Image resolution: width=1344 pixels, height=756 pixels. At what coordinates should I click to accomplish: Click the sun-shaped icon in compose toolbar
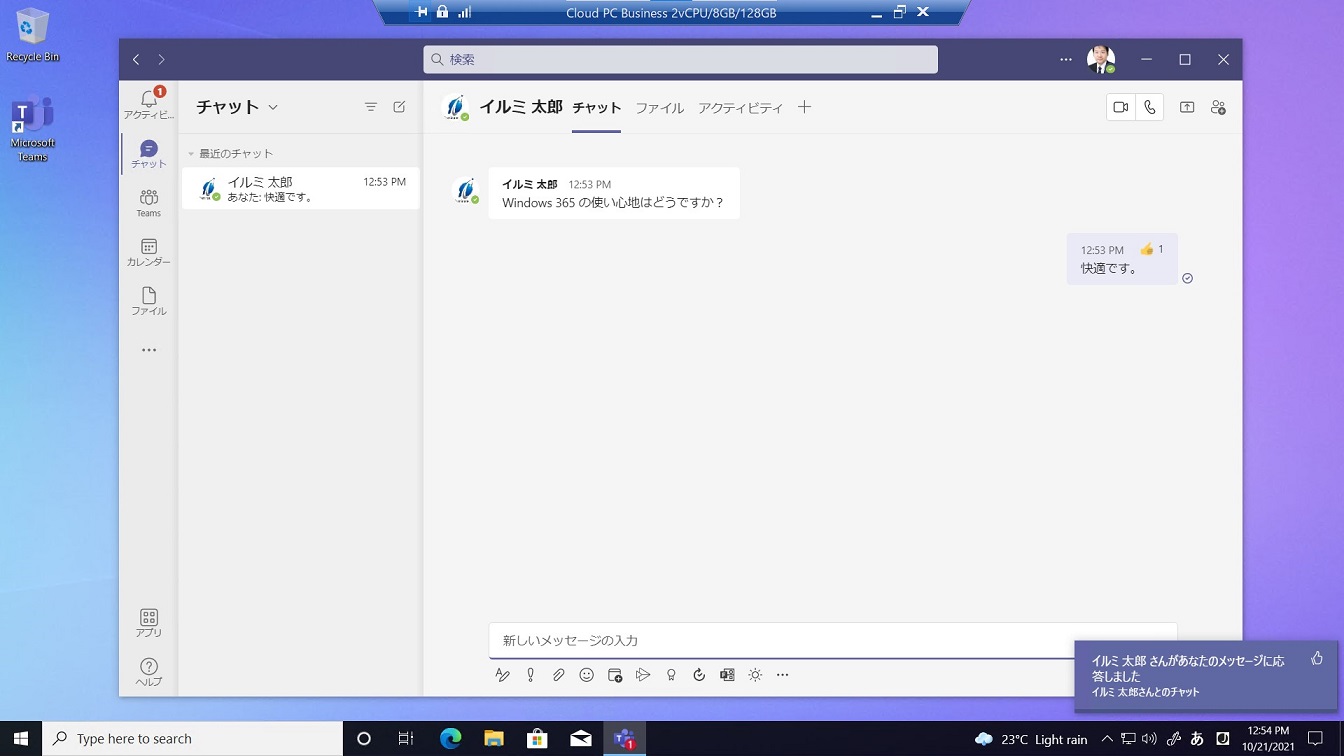click(x=755, y=675)
